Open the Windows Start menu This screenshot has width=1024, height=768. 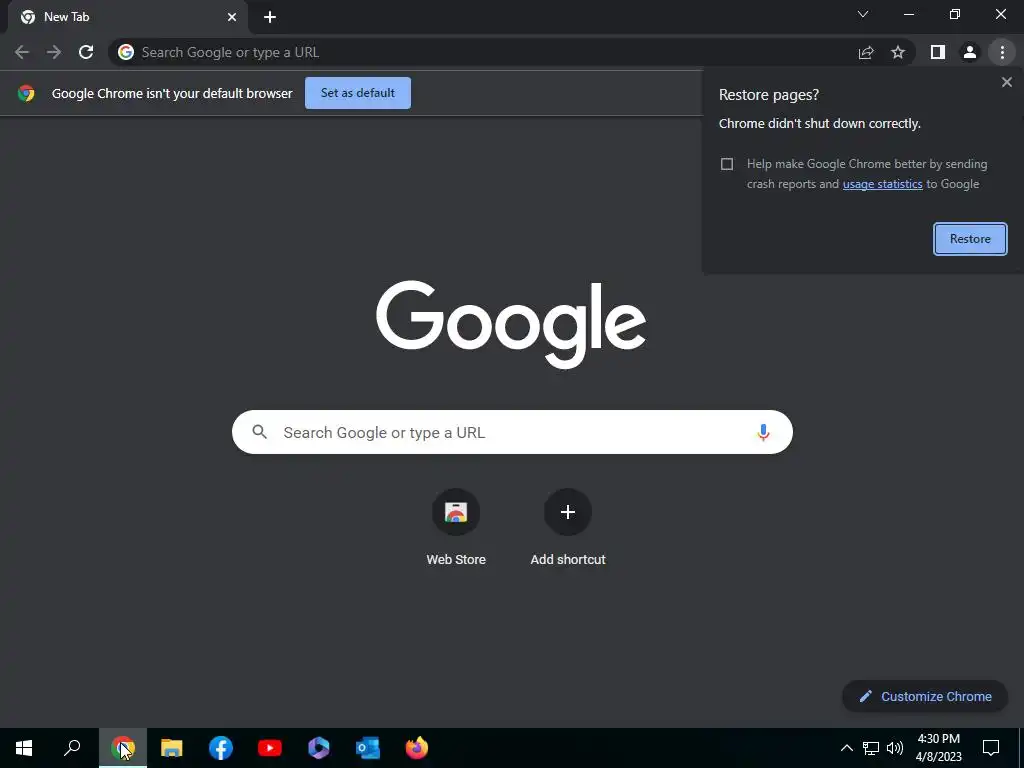24,748
